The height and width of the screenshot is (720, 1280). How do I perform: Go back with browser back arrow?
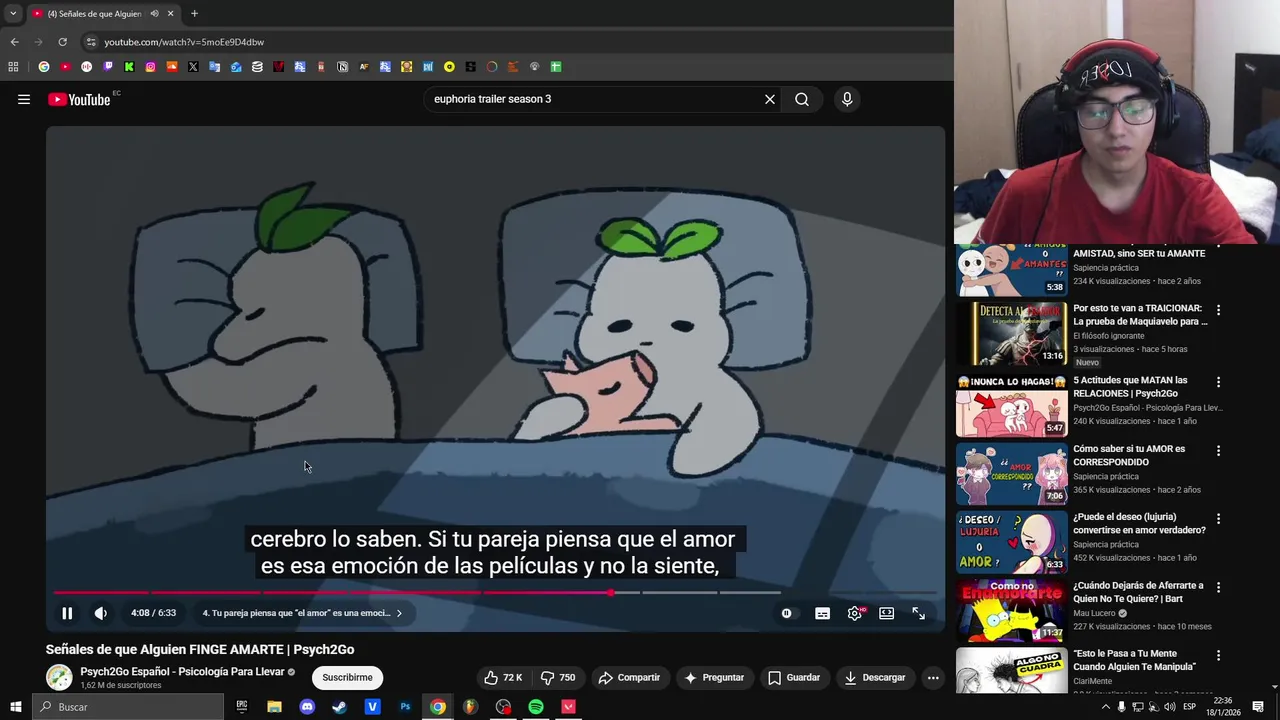point(14,42)
